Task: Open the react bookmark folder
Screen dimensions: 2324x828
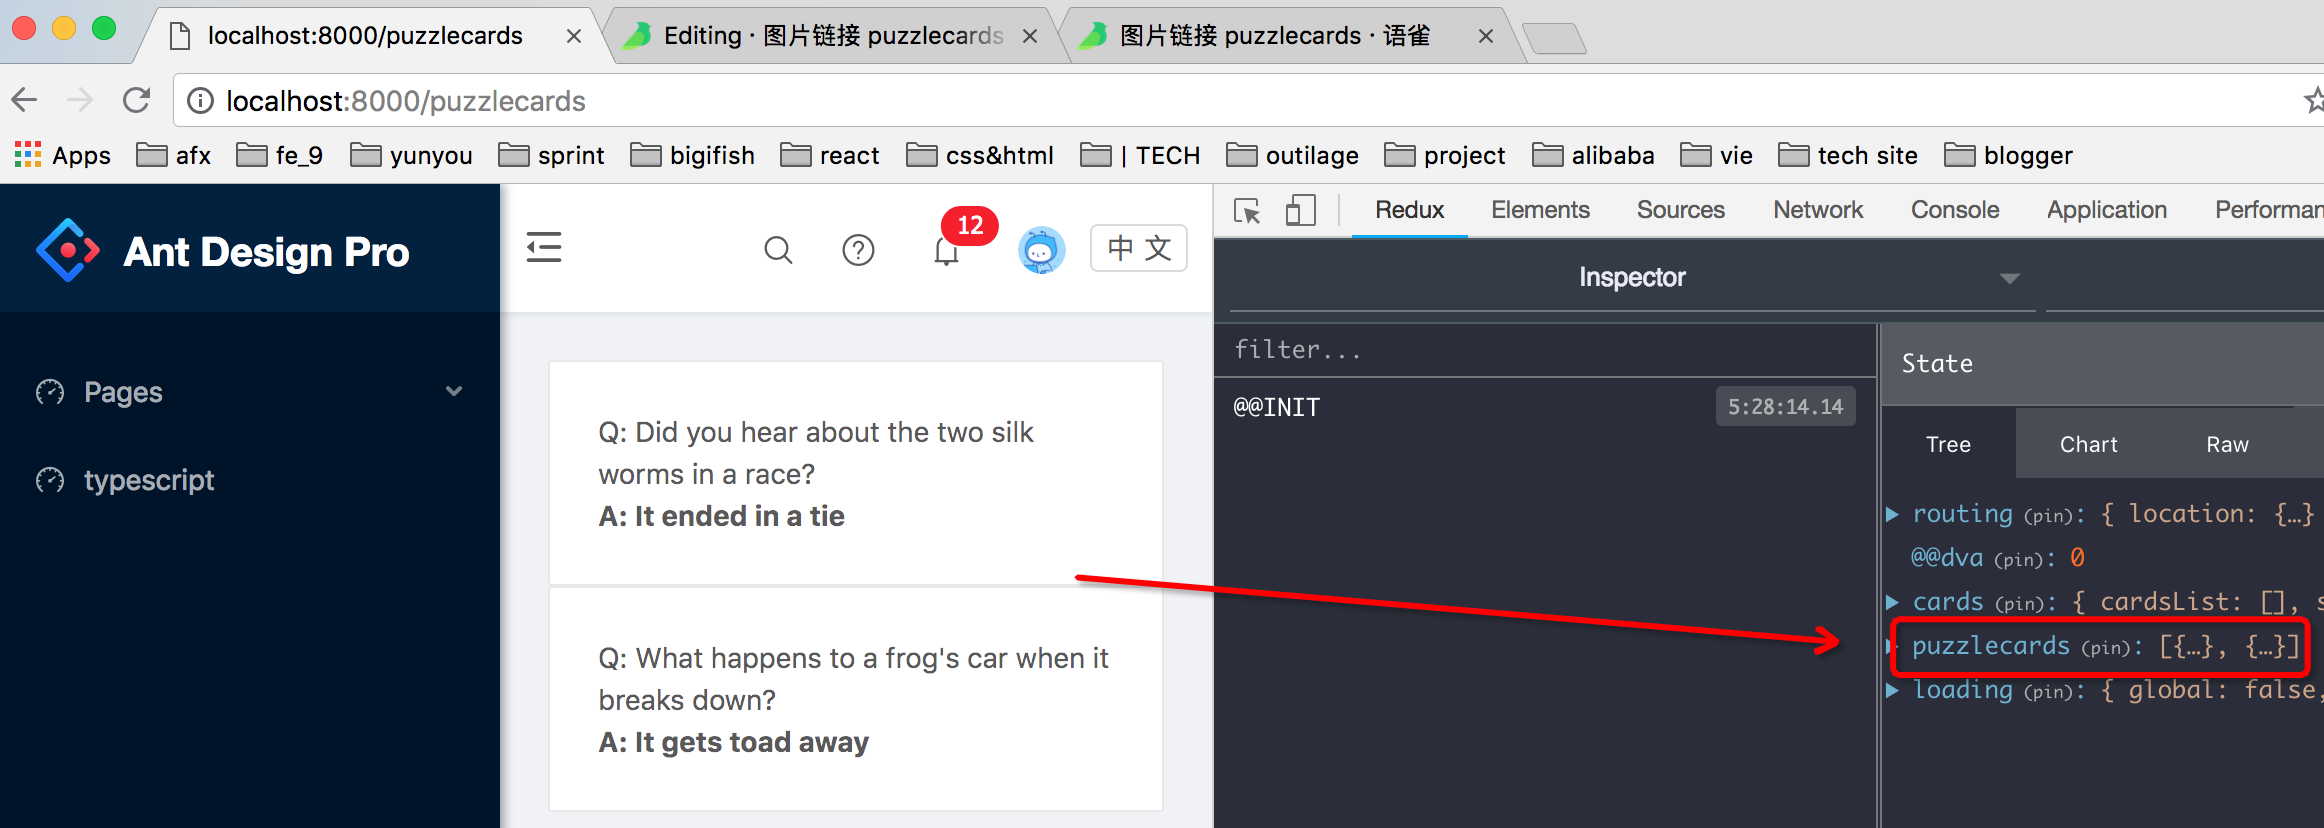Action: click(830, 155)
